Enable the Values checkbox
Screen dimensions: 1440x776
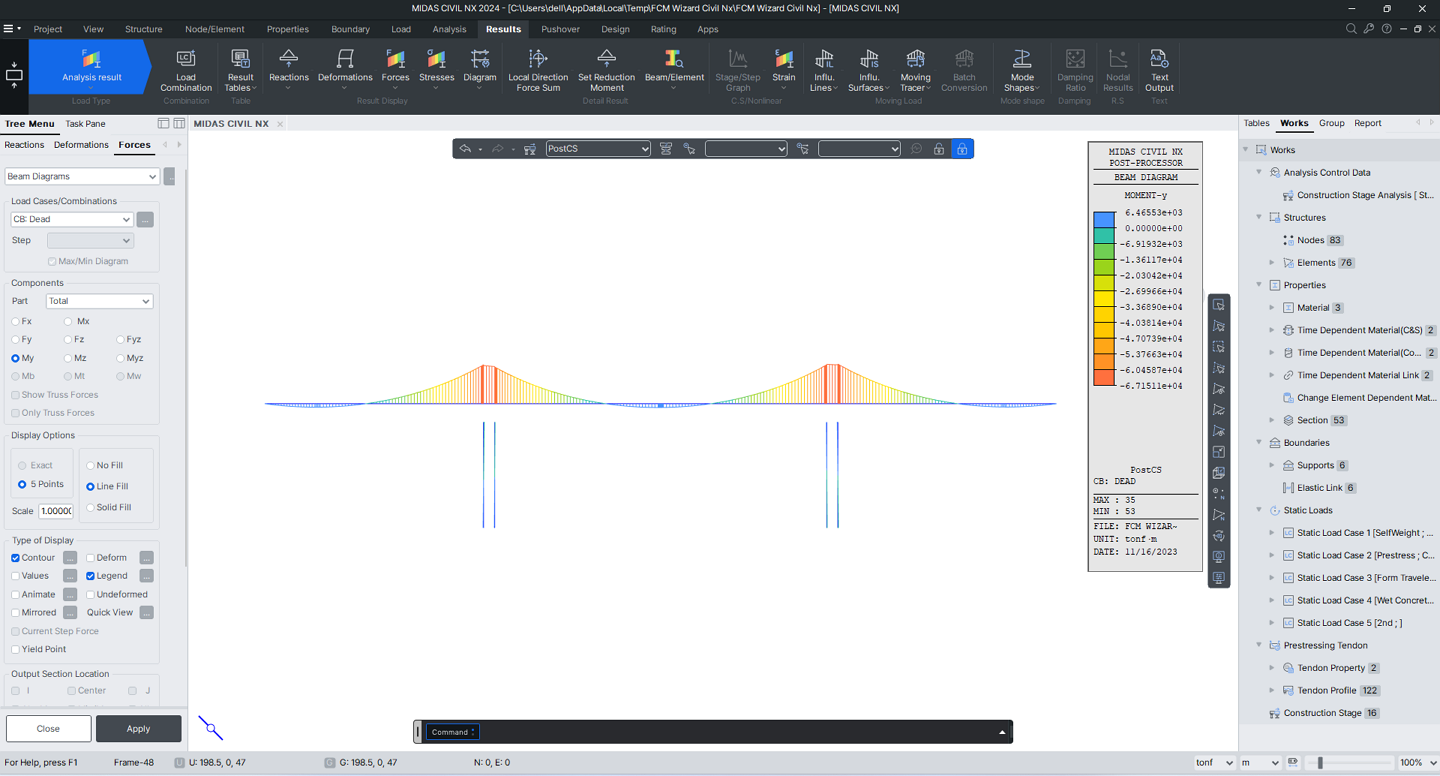click(x=15, y=576)
